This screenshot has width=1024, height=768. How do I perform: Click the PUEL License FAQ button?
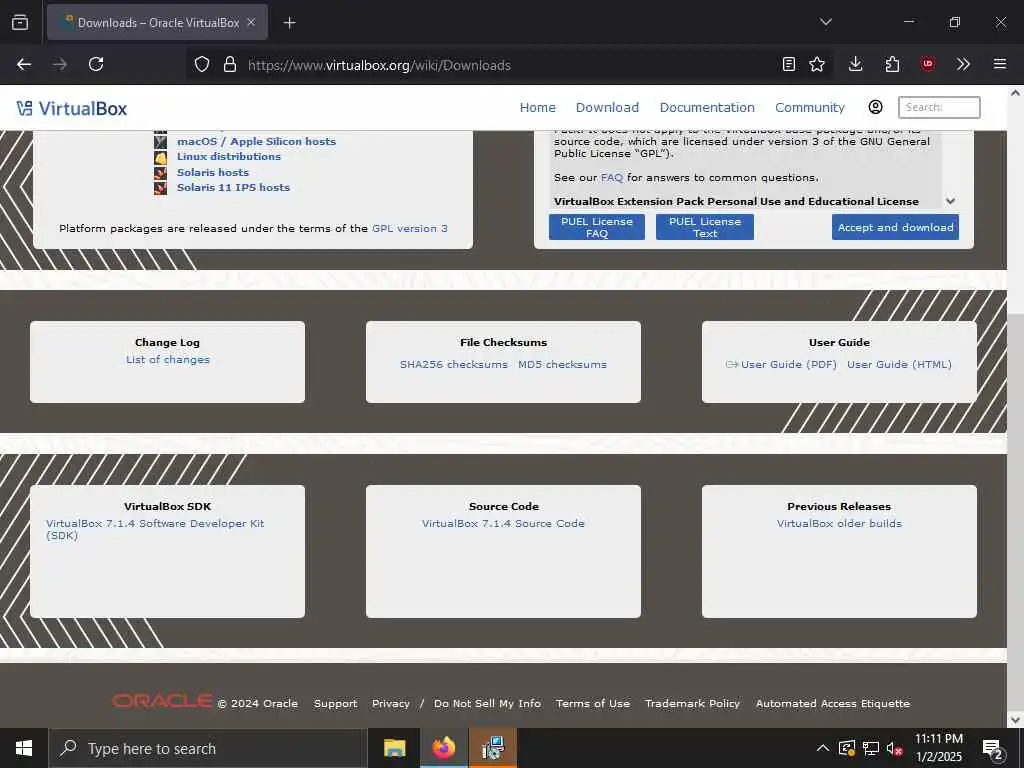596,227
